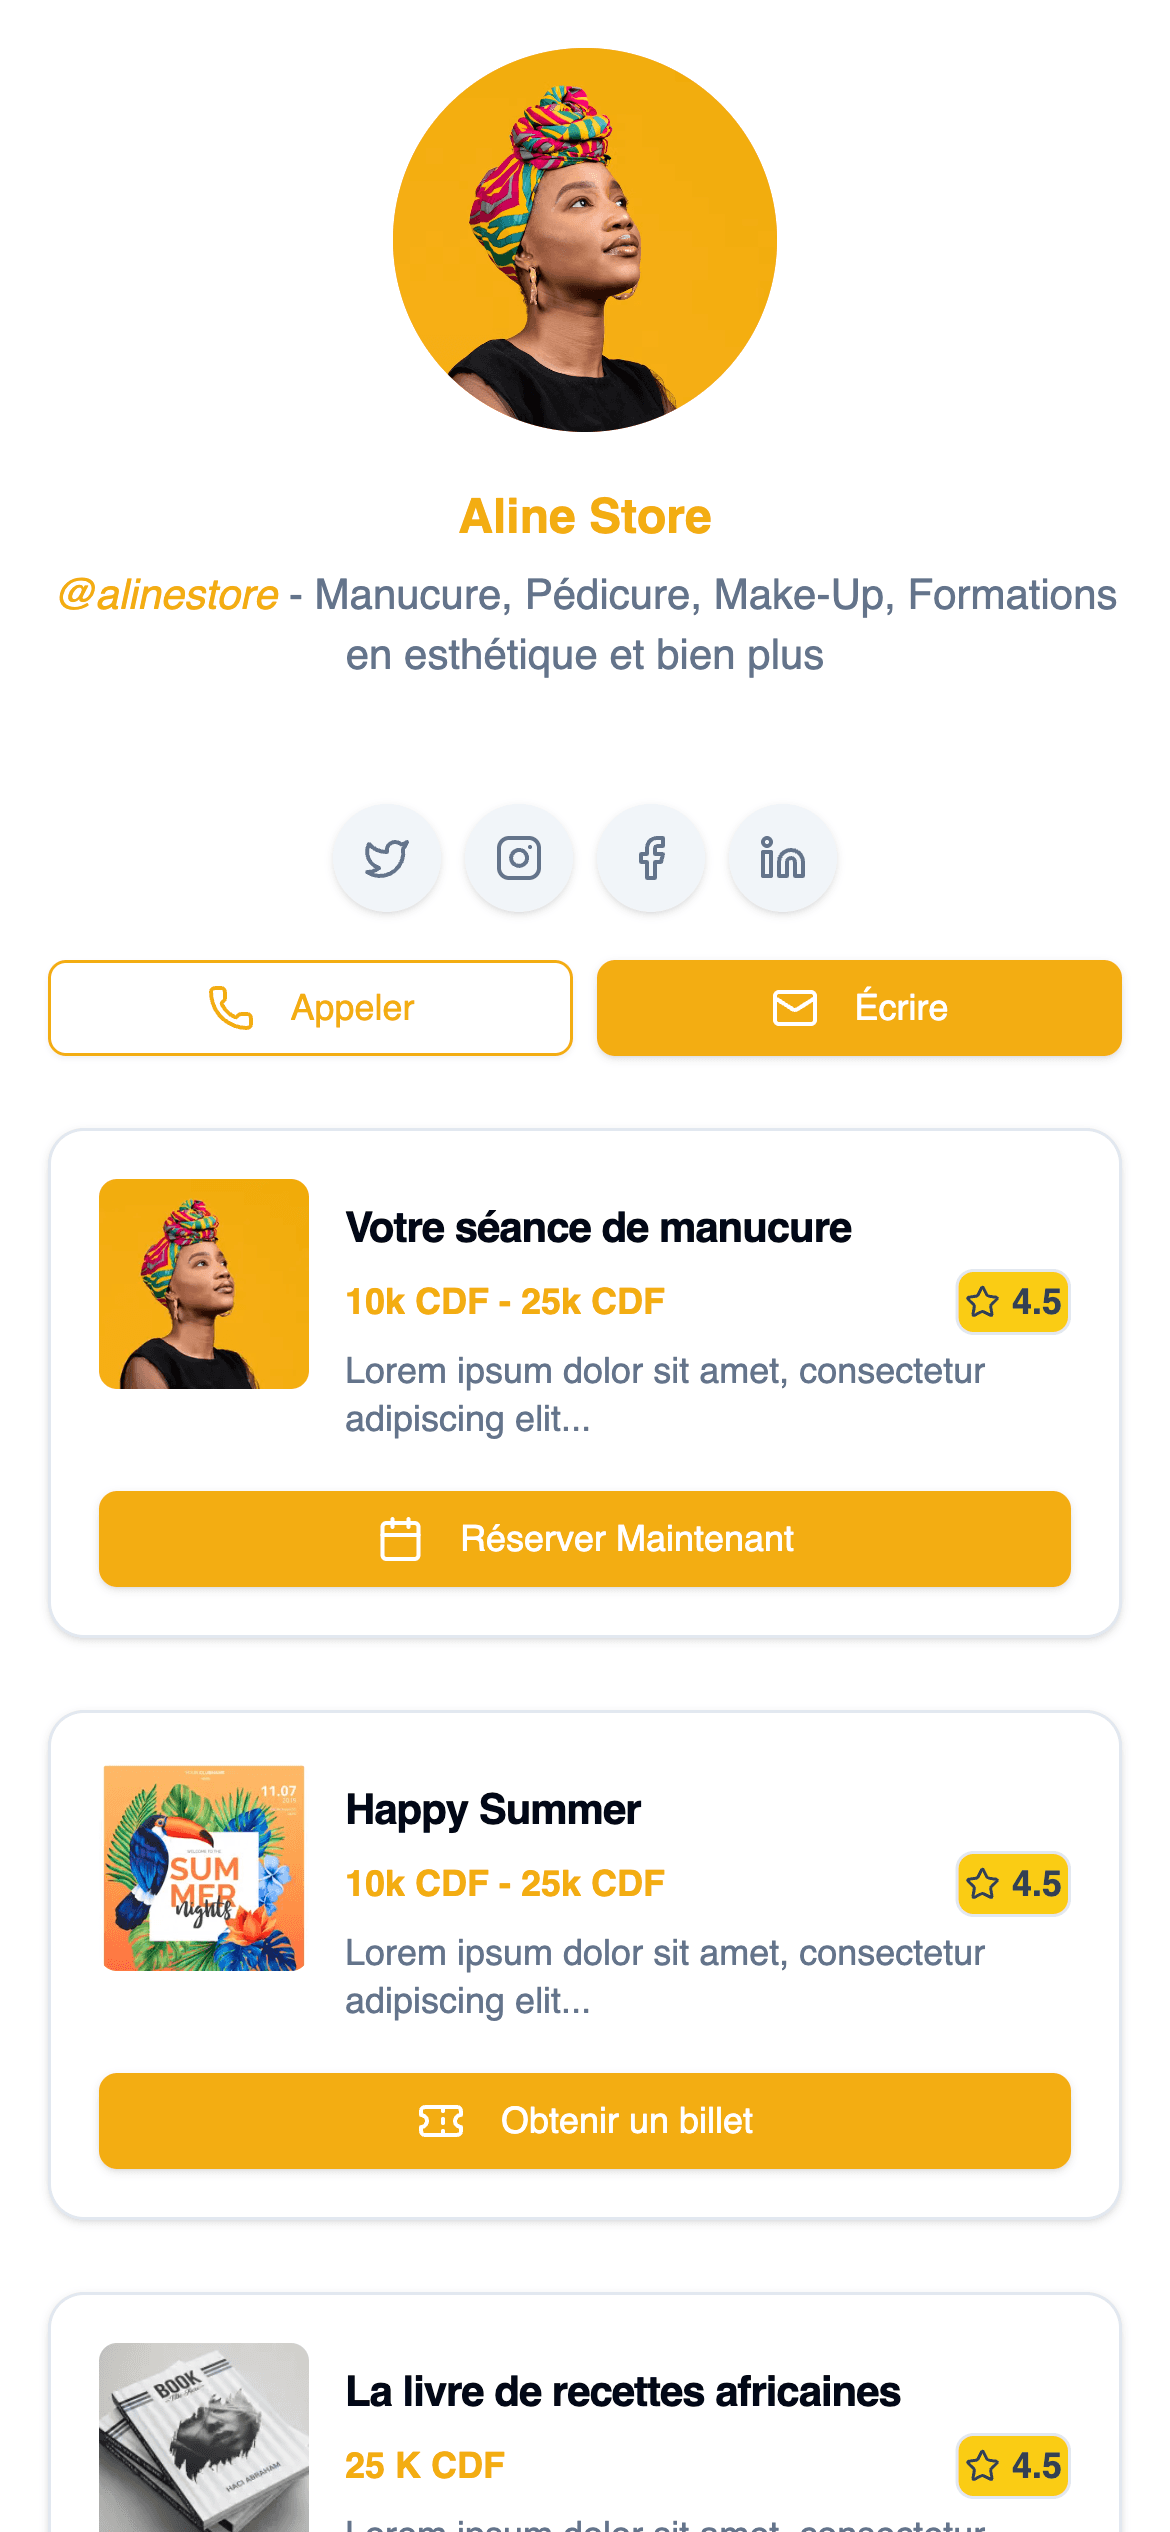The width and height of the screenshot is (1170, 2532).
Task: Click the Happy Summer star rating badge
Action: click(x=1013, y=1884)
